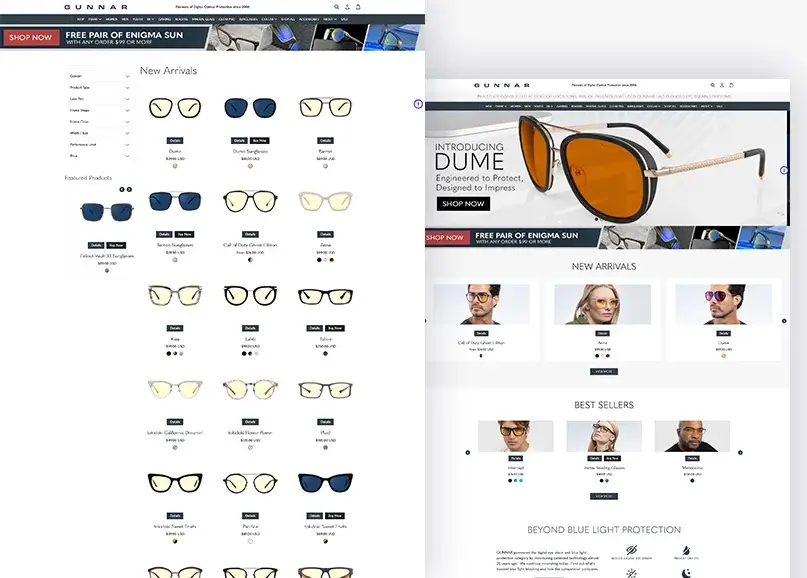The height and width of the screenshot is (578, 807).
Task: Open Dume Sunglasses product image
Action: 250,108
